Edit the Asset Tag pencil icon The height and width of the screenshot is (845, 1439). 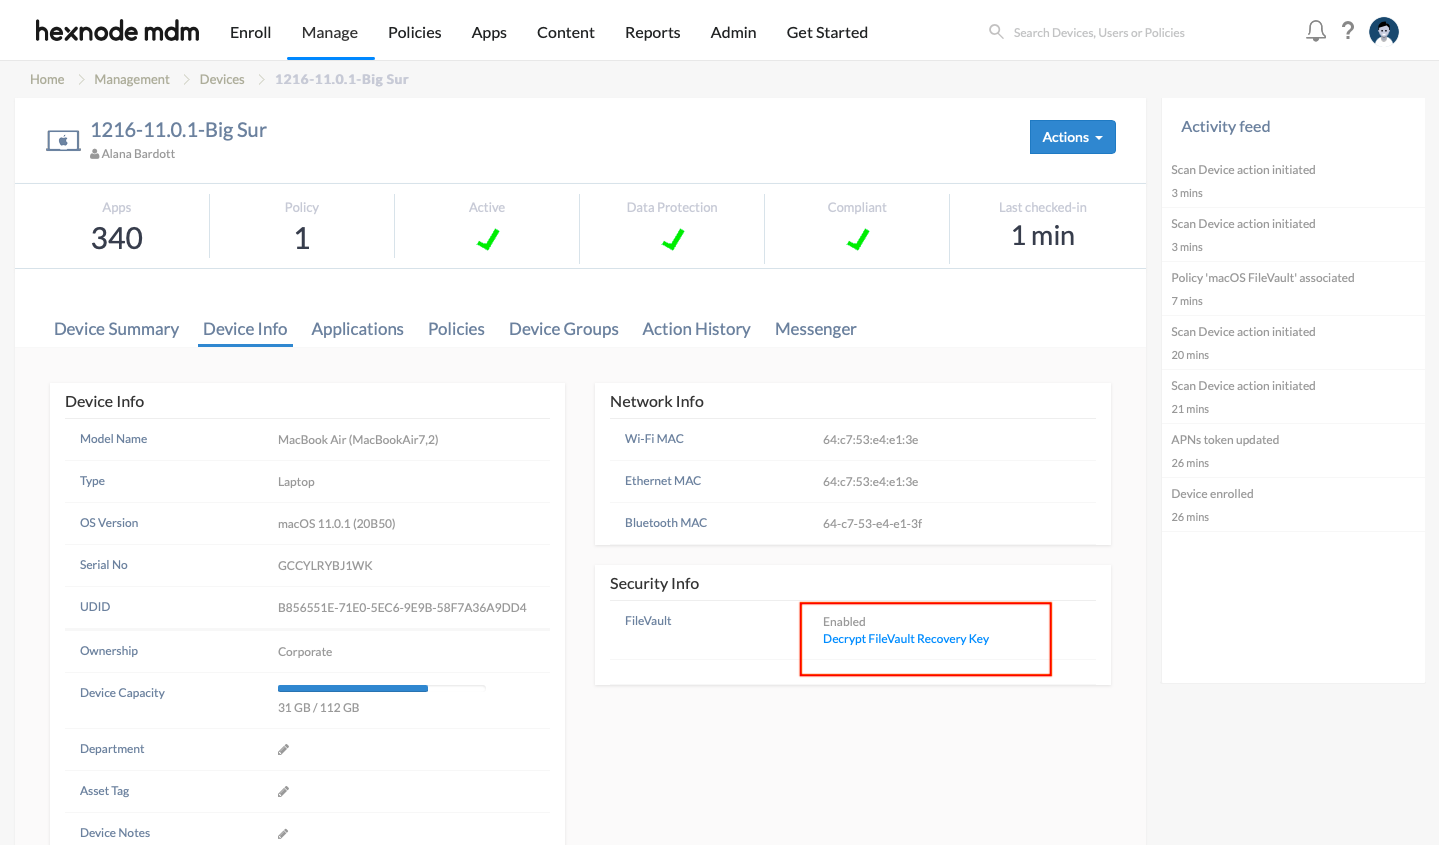tap(283, 791)
